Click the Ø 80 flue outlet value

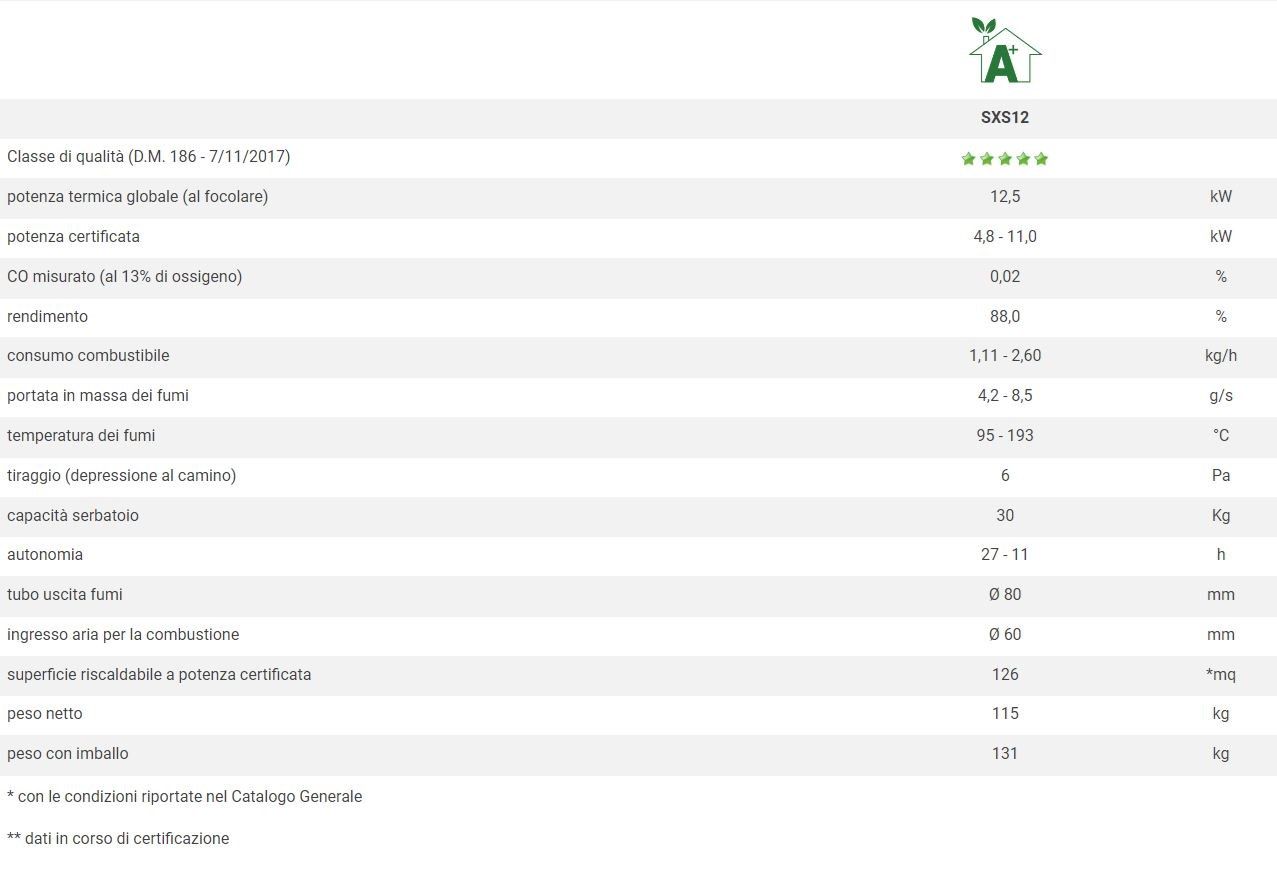coord(1004,595)
